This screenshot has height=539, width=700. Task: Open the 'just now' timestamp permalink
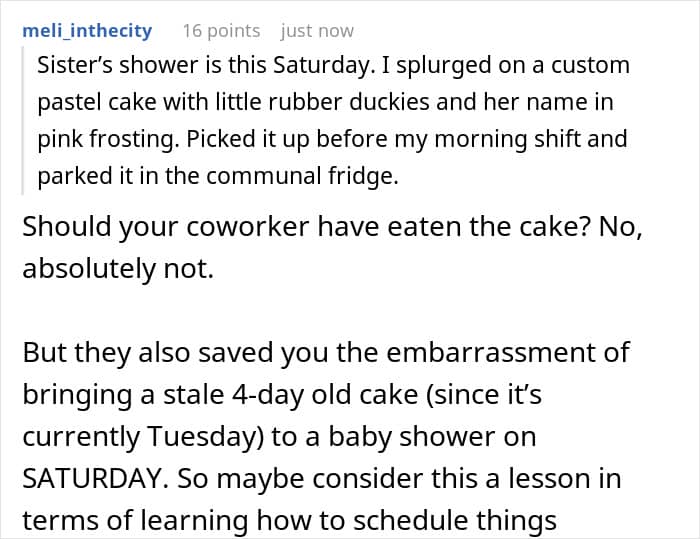pos(317,31)
